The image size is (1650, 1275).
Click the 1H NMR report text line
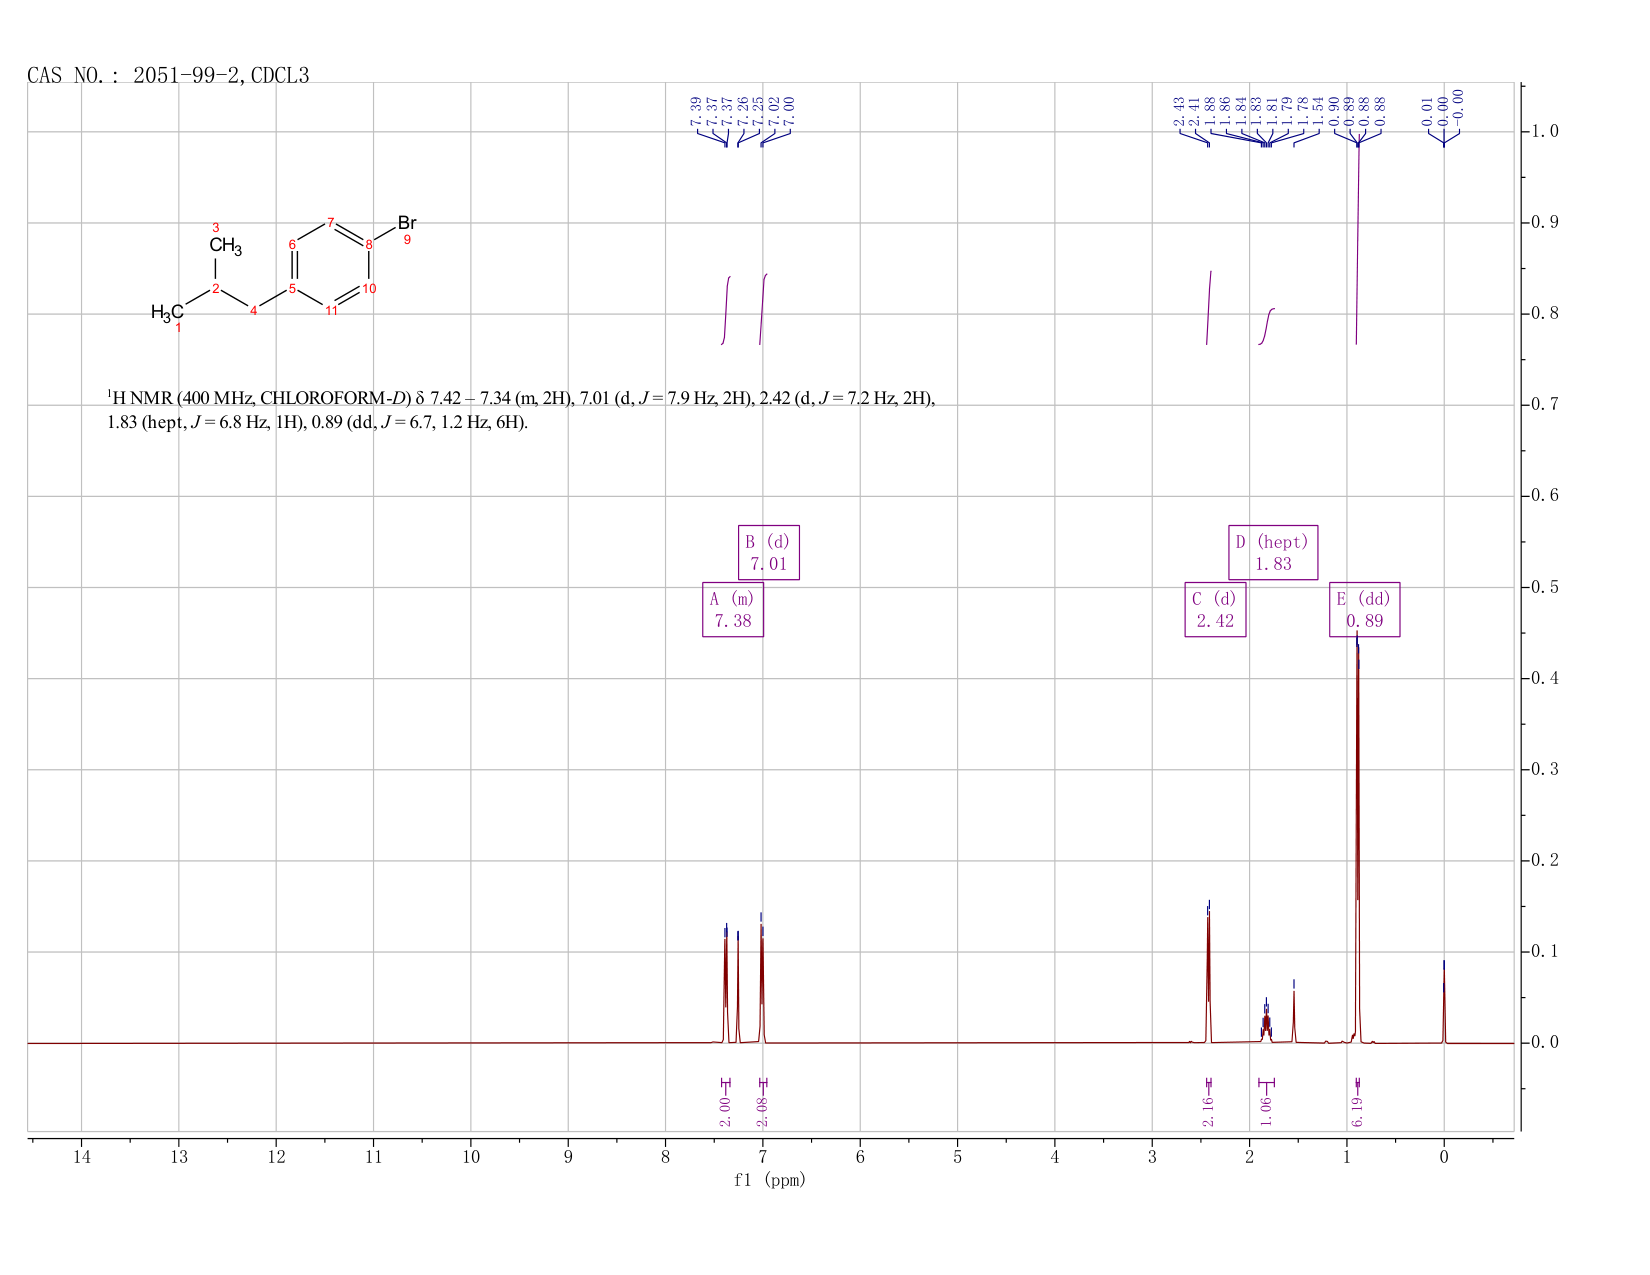pyautogui.click(x=521, y=410)
